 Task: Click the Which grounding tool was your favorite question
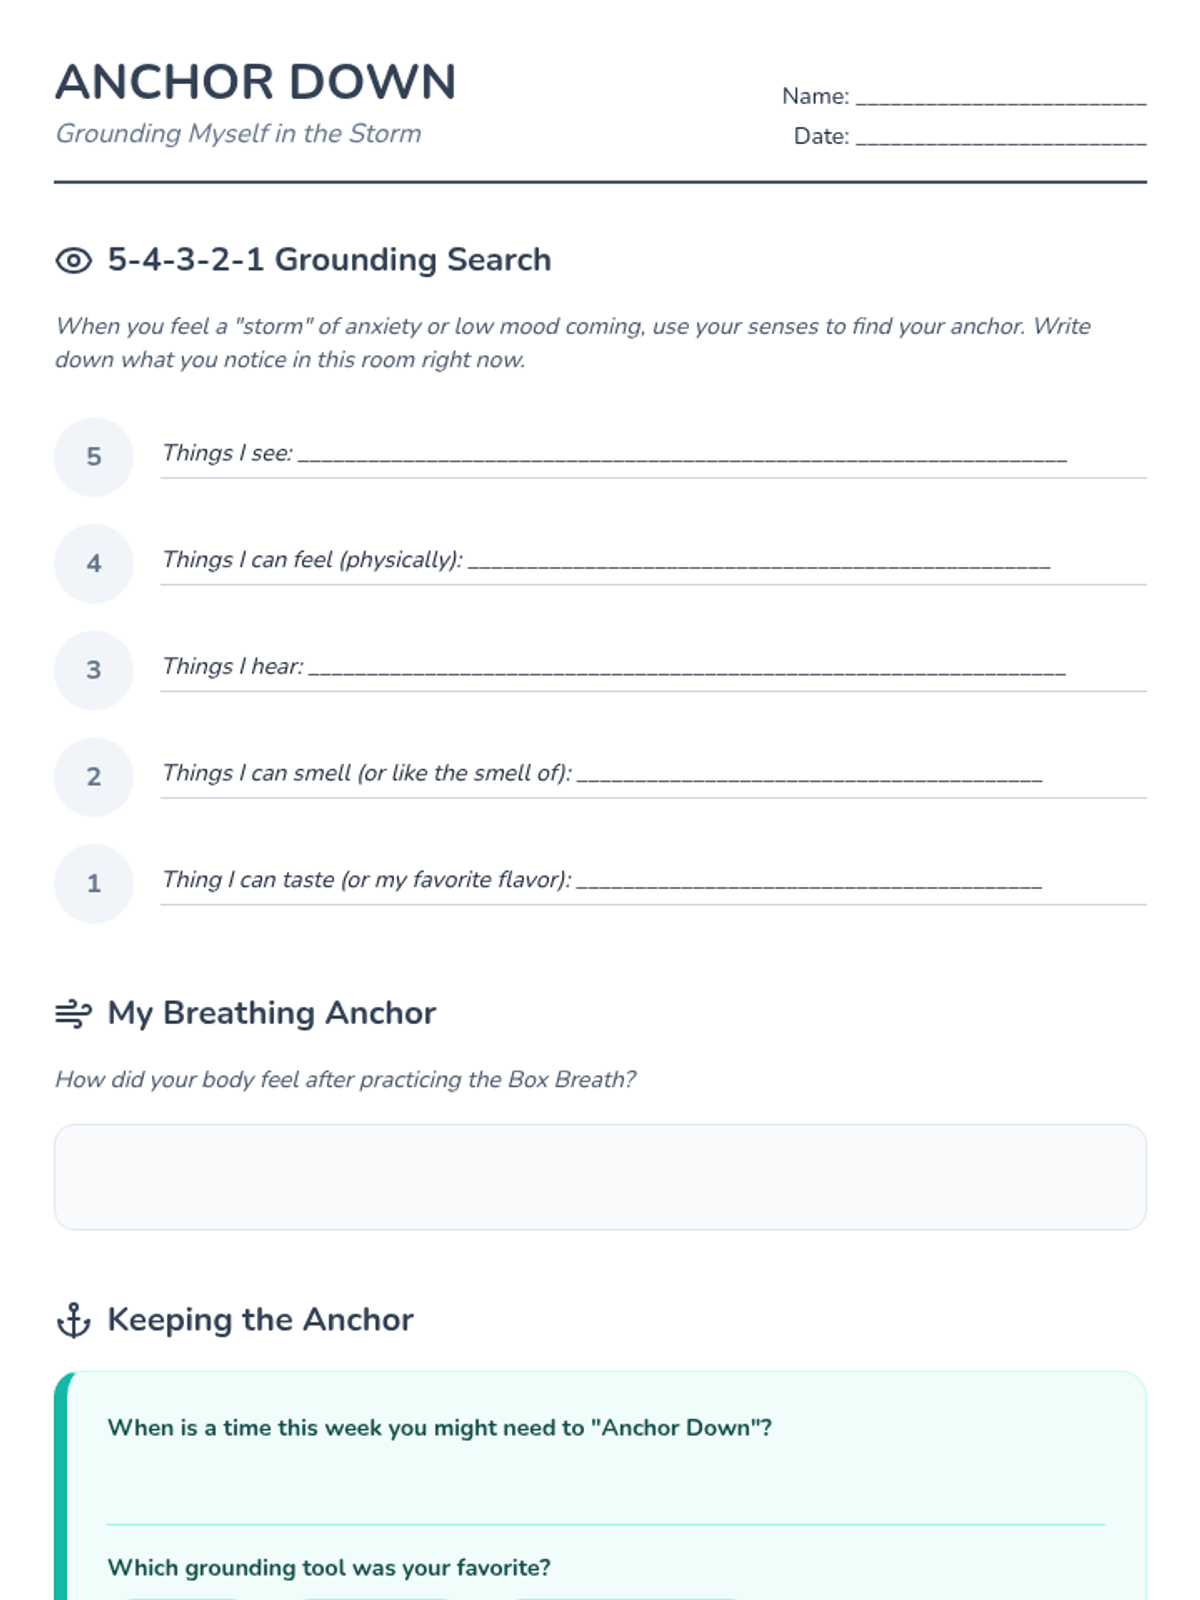tap(329, 1567)
